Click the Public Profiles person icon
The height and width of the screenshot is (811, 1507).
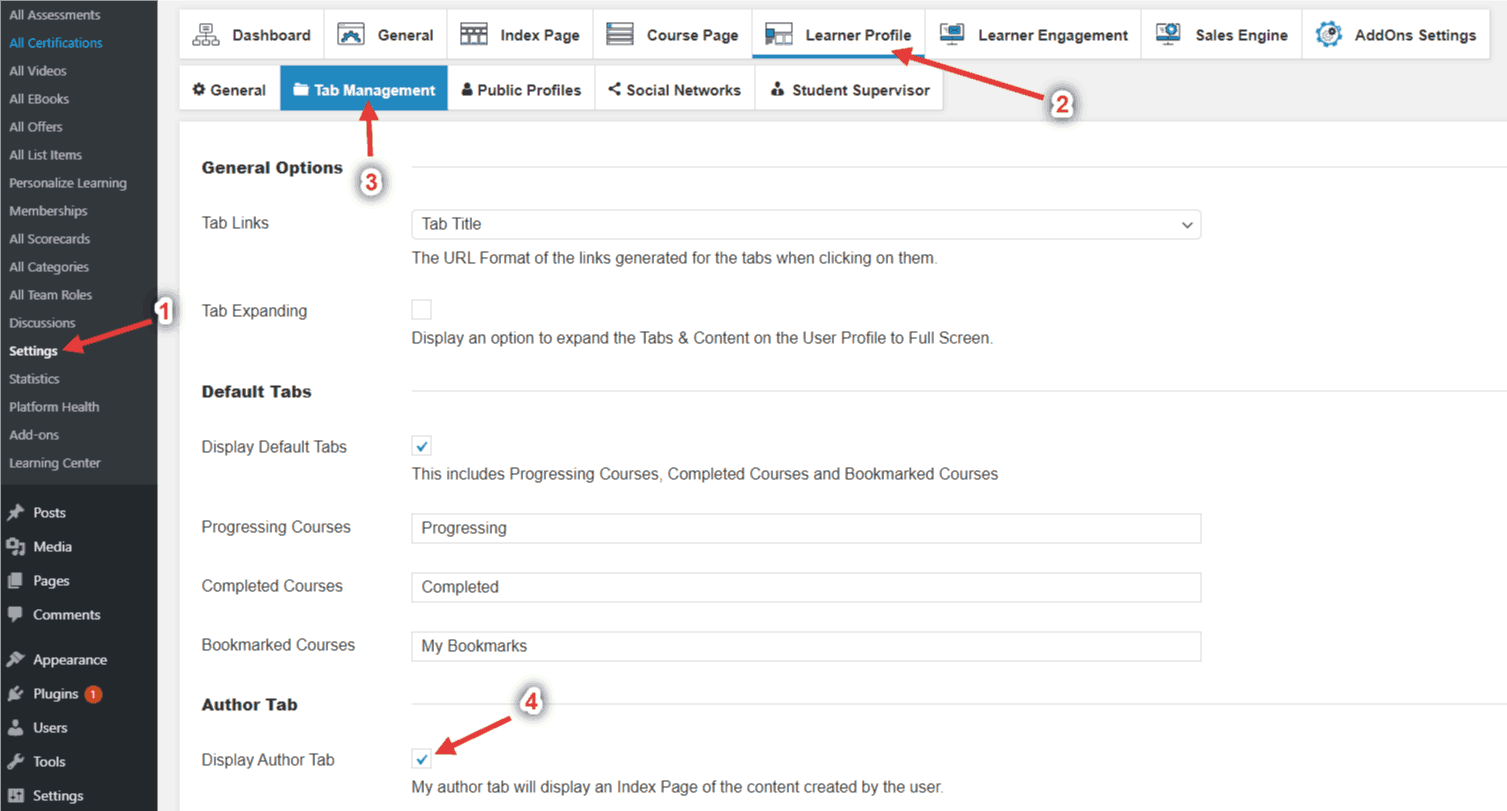tap(466, 88)
